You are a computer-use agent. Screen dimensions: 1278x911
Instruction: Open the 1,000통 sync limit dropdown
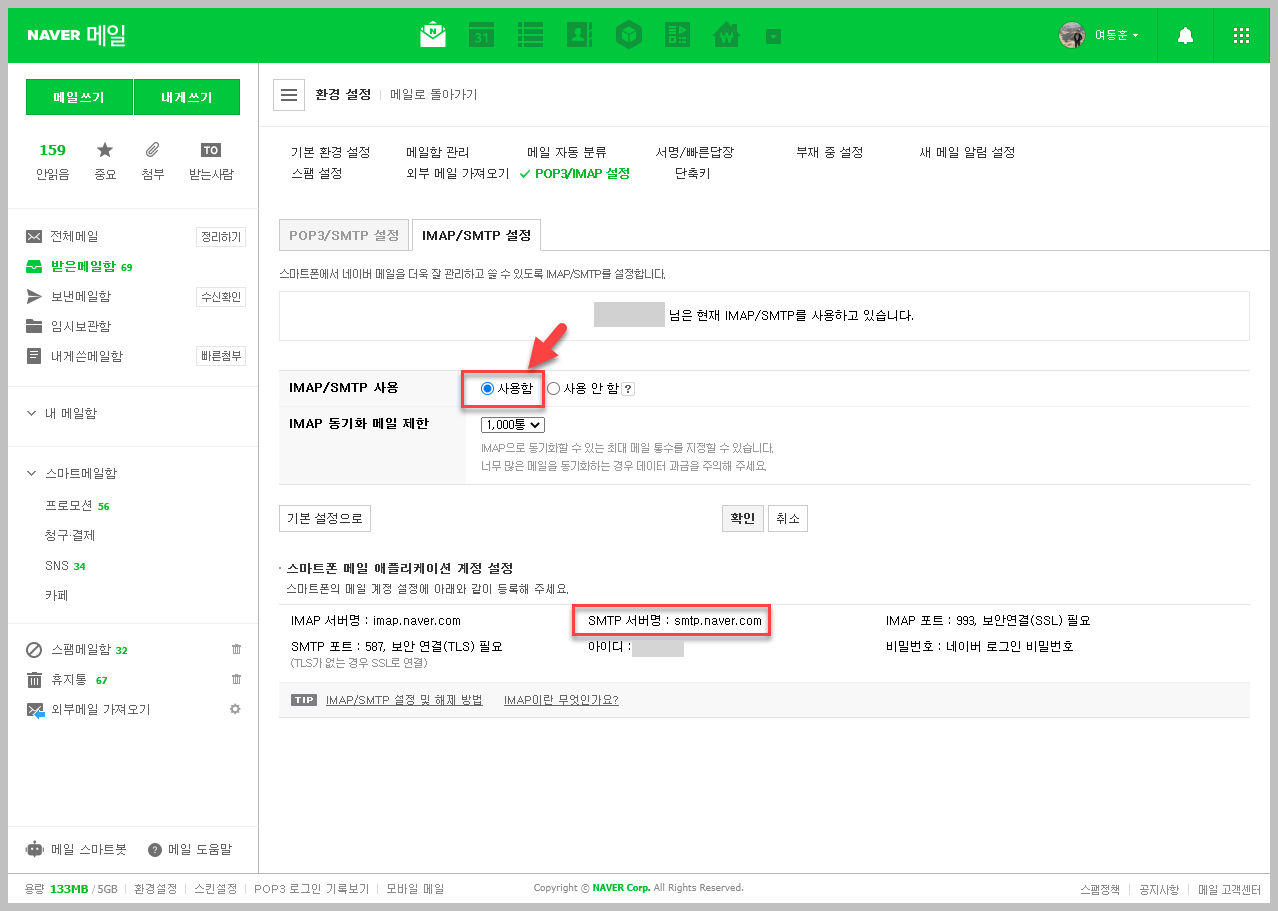pos(513,425)
